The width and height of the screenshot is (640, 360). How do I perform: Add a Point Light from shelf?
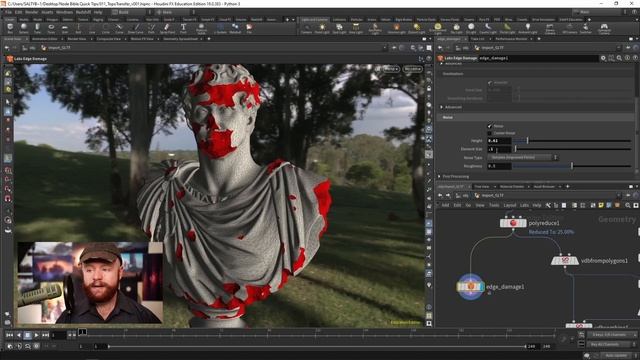322,29
